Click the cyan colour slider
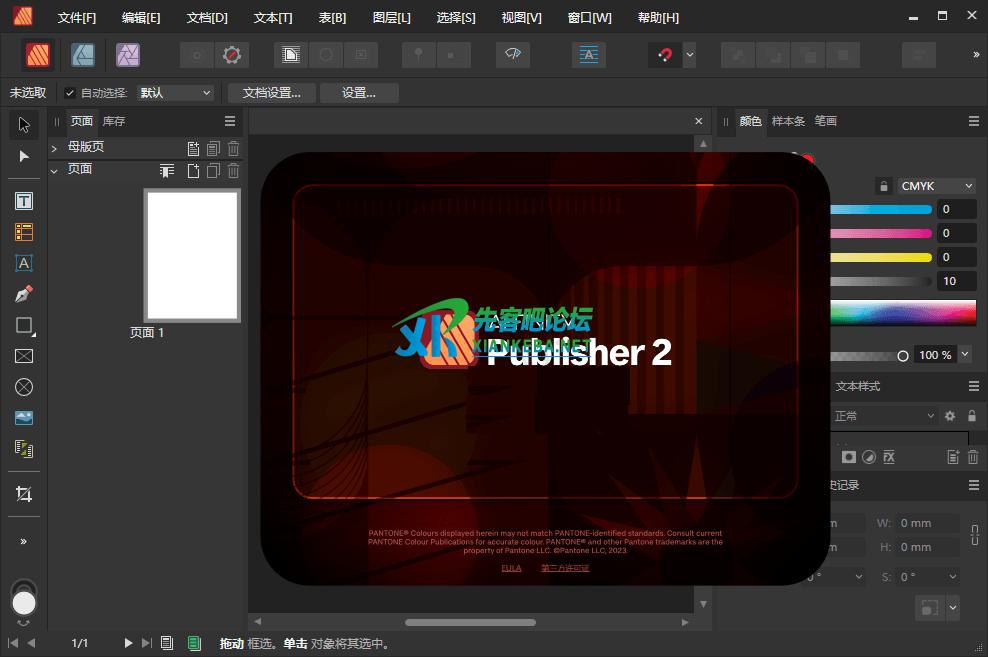The height and width of the screenshot is (657, 988). 880,210
